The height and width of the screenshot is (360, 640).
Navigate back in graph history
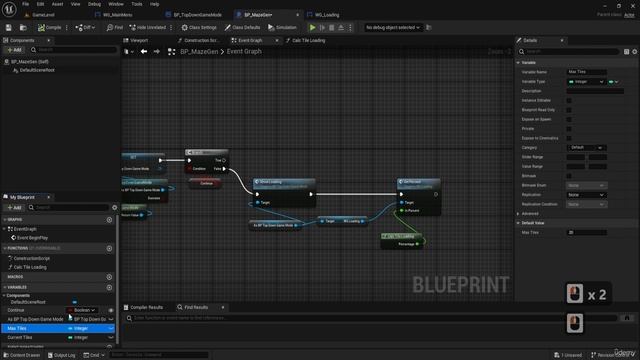[x=144, y=51]
